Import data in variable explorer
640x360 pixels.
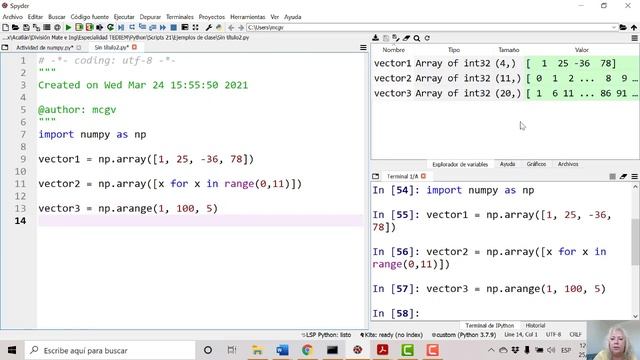point(376,38)
